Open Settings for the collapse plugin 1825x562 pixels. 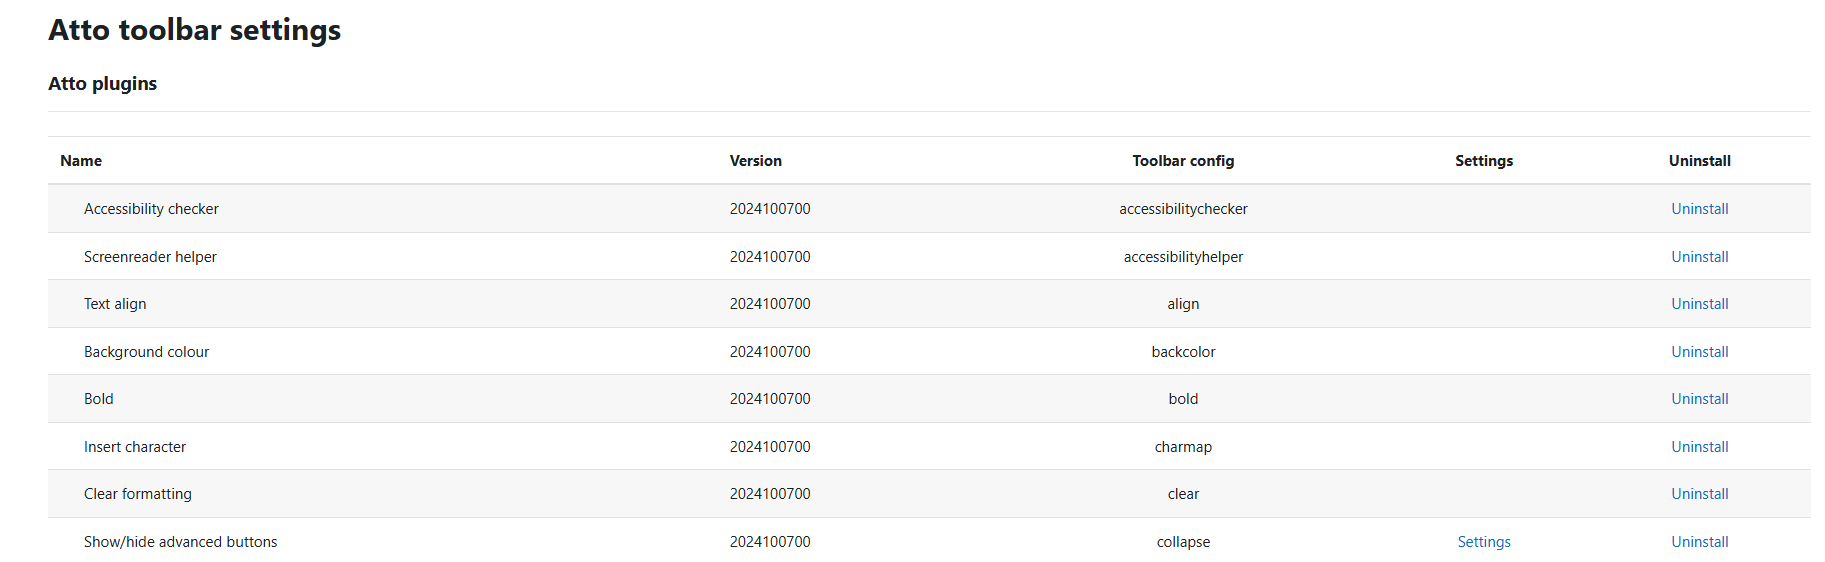(x=1483, y=542)
